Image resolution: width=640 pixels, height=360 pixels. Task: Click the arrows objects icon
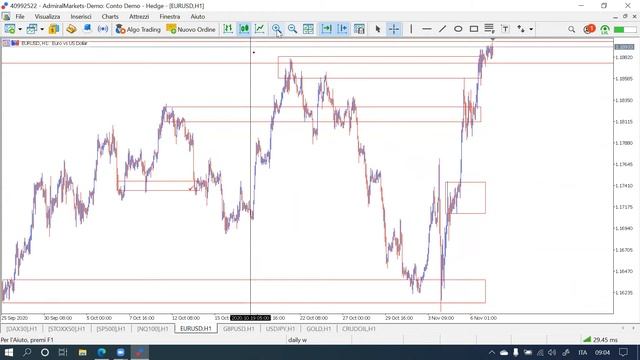pyautogui.click(x=521, y=29)
